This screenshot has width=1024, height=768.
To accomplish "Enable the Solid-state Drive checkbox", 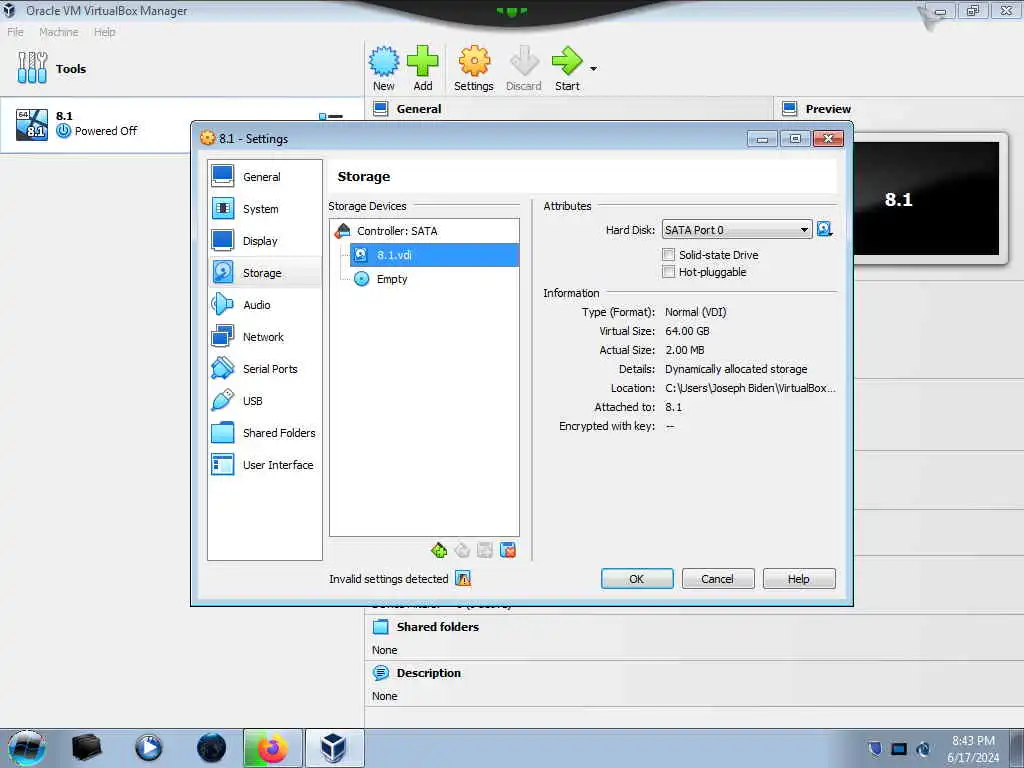I will tap(668, 255).
